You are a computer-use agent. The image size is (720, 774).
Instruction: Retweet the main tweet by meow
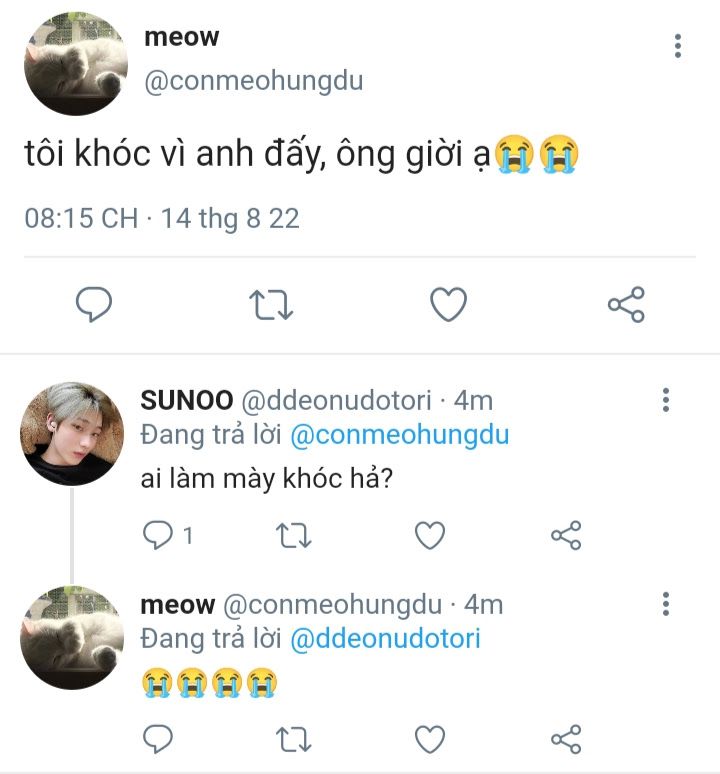coord(271,305)
